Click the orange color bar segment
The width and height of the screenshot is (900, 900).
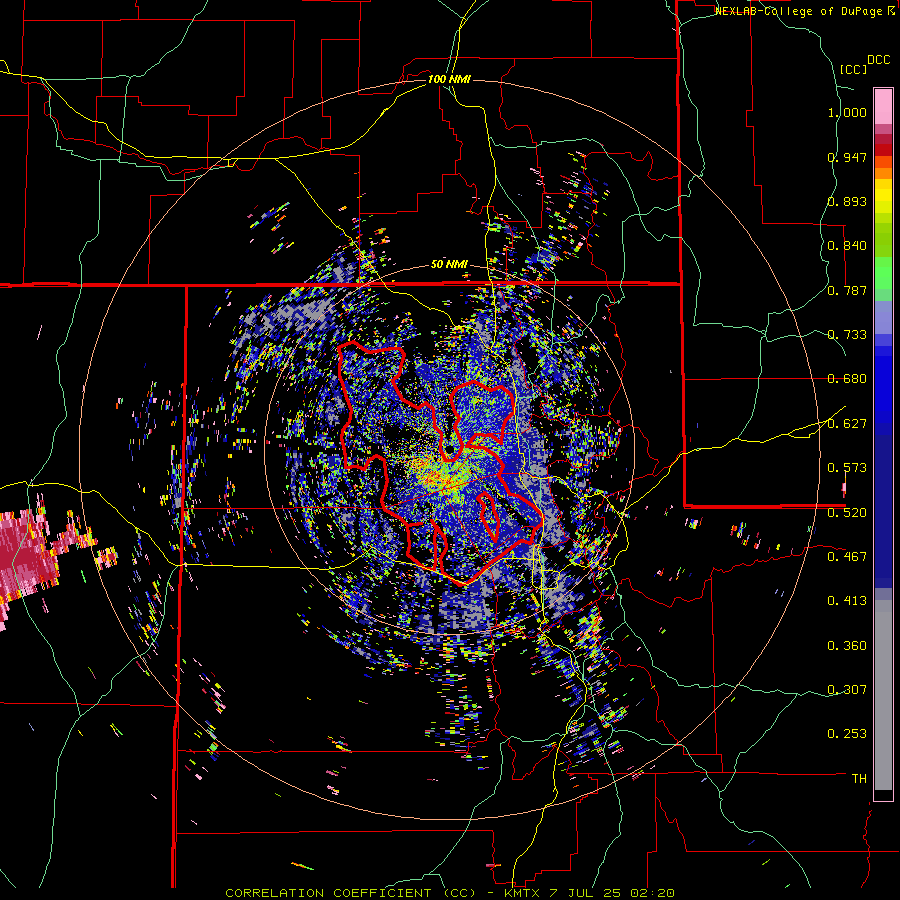(x=883, y=173)
